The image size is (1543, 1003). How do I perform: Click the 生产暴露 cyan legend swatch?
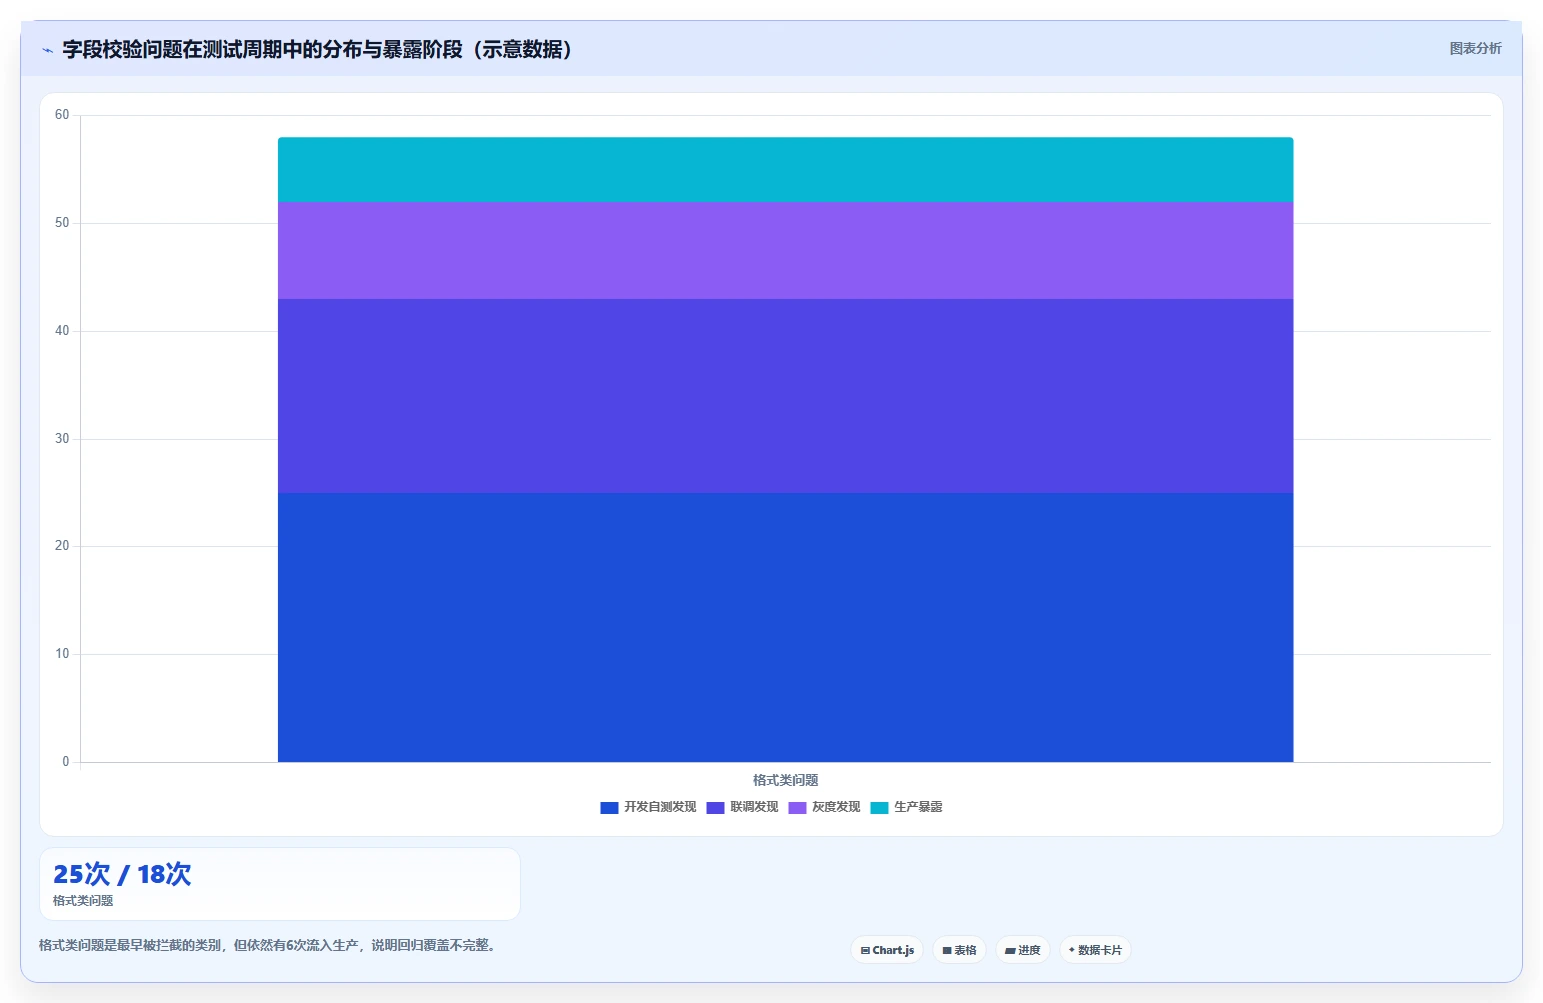[879, 808]
